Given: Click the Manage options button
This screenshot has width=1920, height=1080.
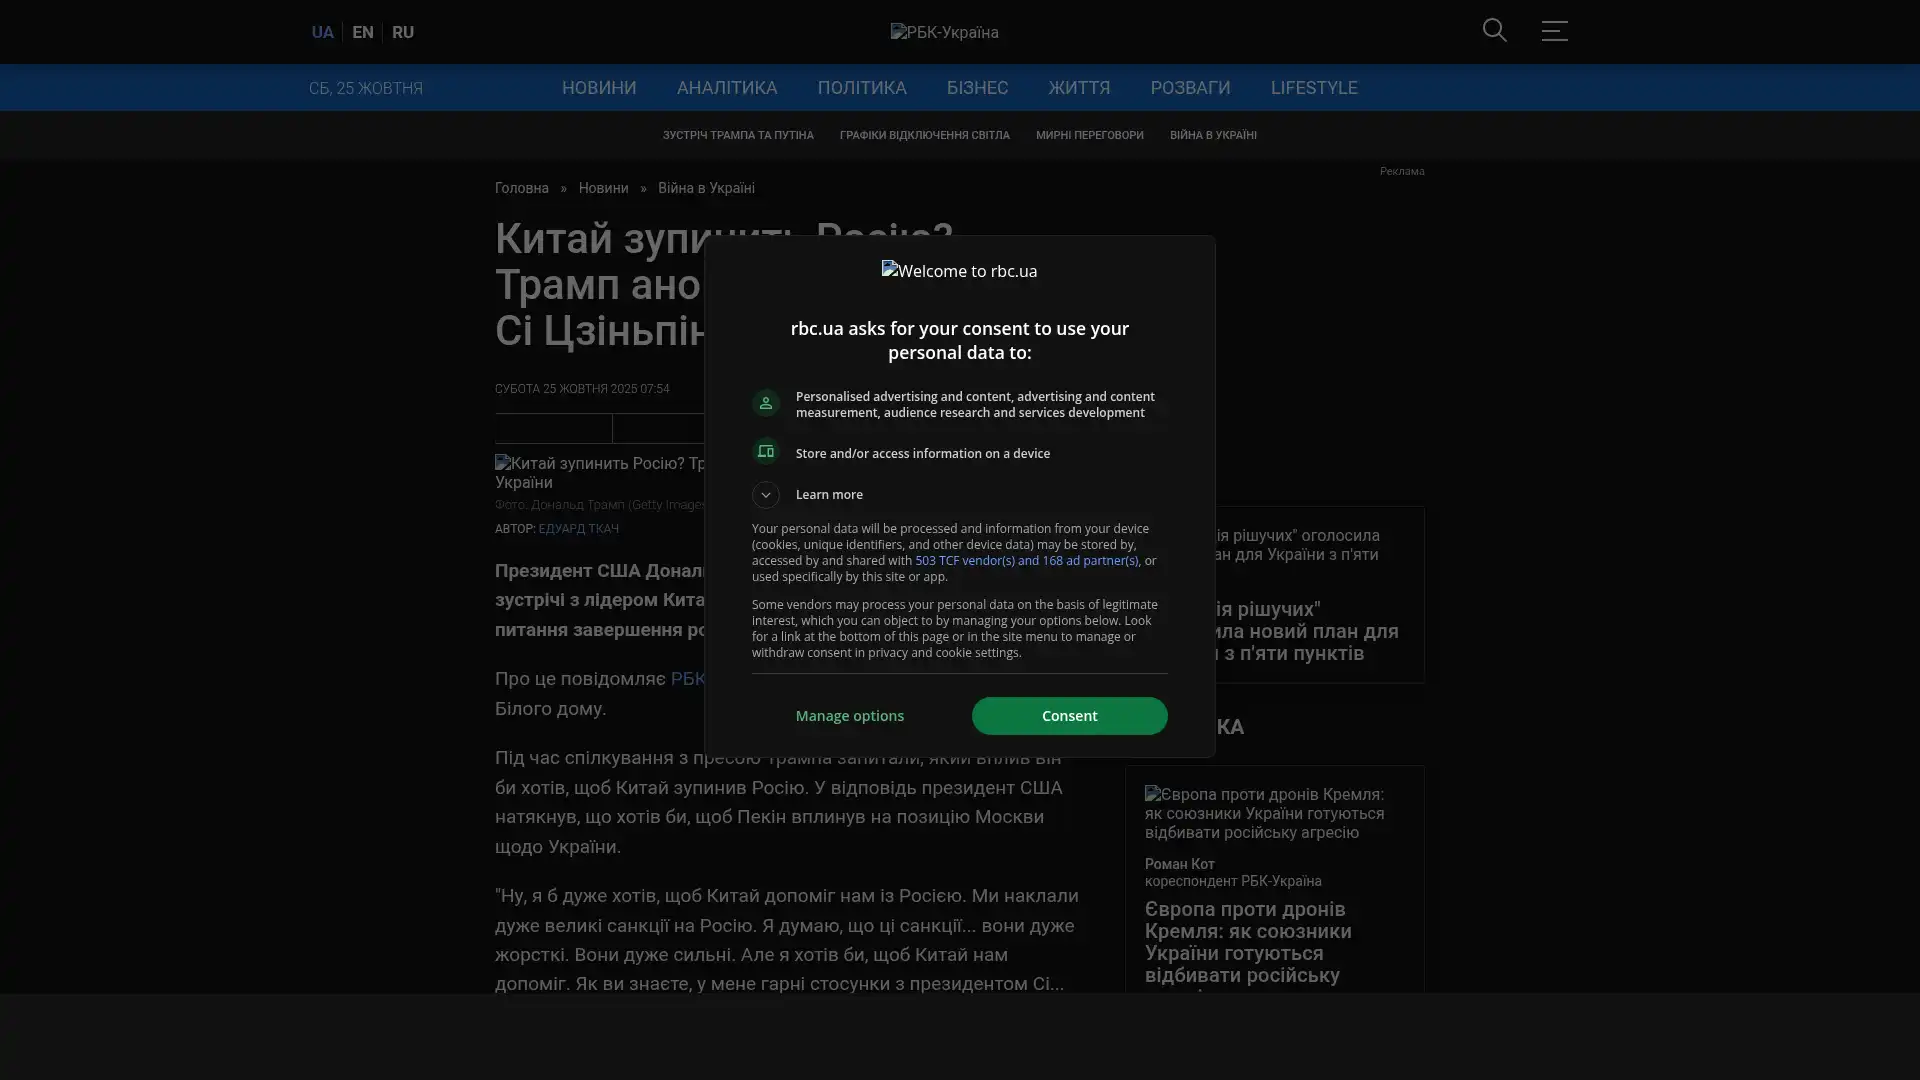Looking at the screenshot, I should (x=849, y=716).
